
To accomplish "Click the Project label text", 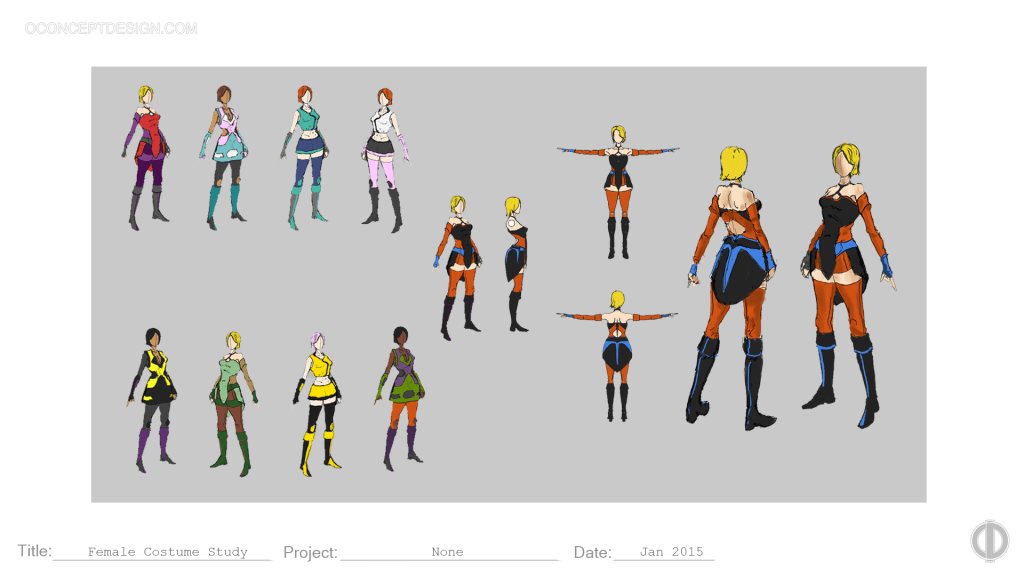I will [x=310, y=552].
